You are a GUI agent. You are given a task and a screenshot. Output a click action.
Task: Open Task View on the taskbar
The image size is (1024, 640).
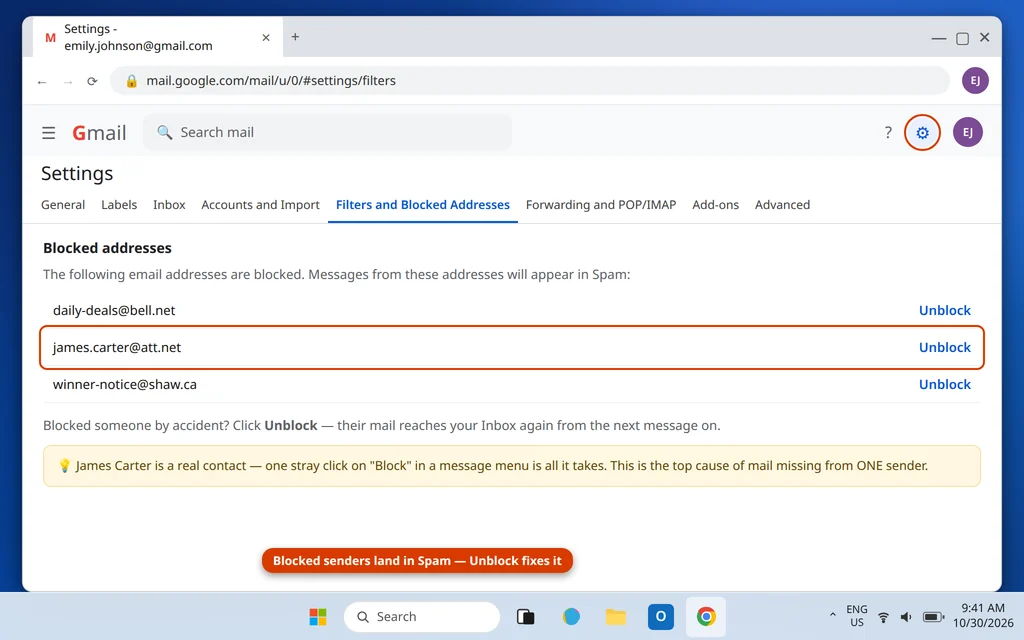click(526, 616)
